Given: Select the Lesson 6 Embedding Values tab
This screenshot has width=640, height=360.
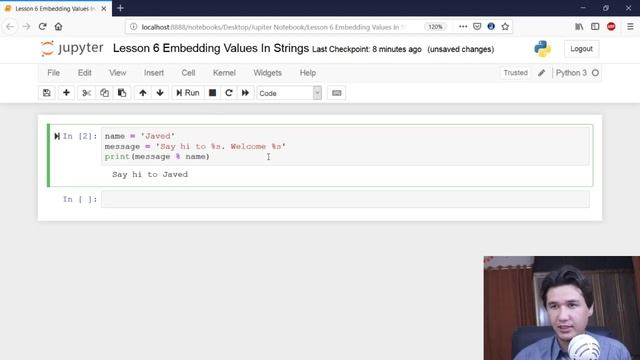Looking at the screenshot, I should pos(56,9).
